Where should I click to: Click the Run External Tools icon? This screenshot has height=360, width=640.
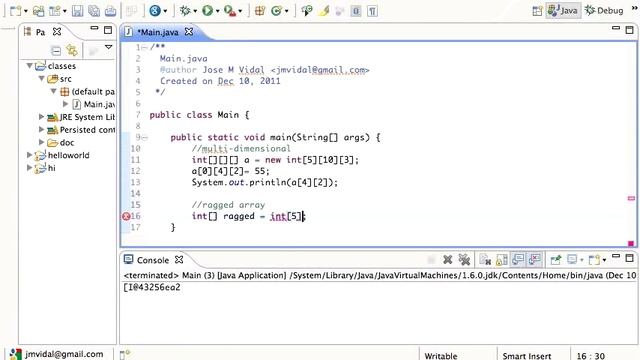pyautogui.click(x=230, y=11)
